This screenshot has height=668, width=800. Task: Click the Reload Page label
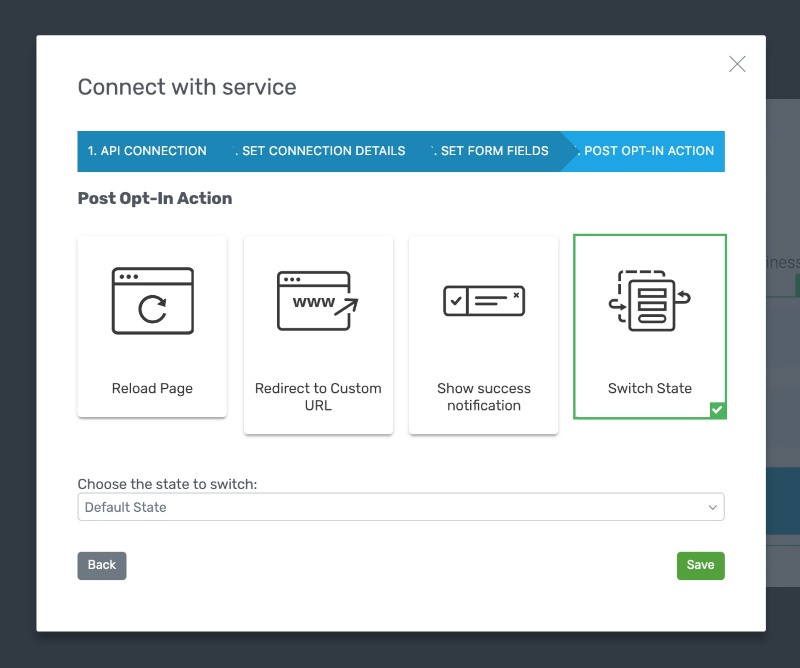(x=152, y=388)
